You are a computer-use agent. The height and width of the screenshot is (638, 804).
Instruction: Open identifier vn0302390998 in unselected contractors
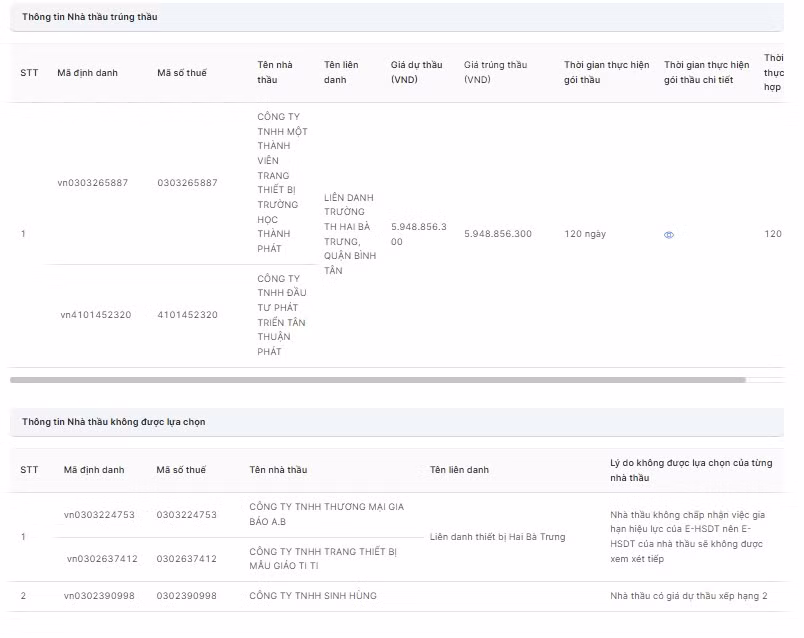pyautogui.click(x=99, y=596)
